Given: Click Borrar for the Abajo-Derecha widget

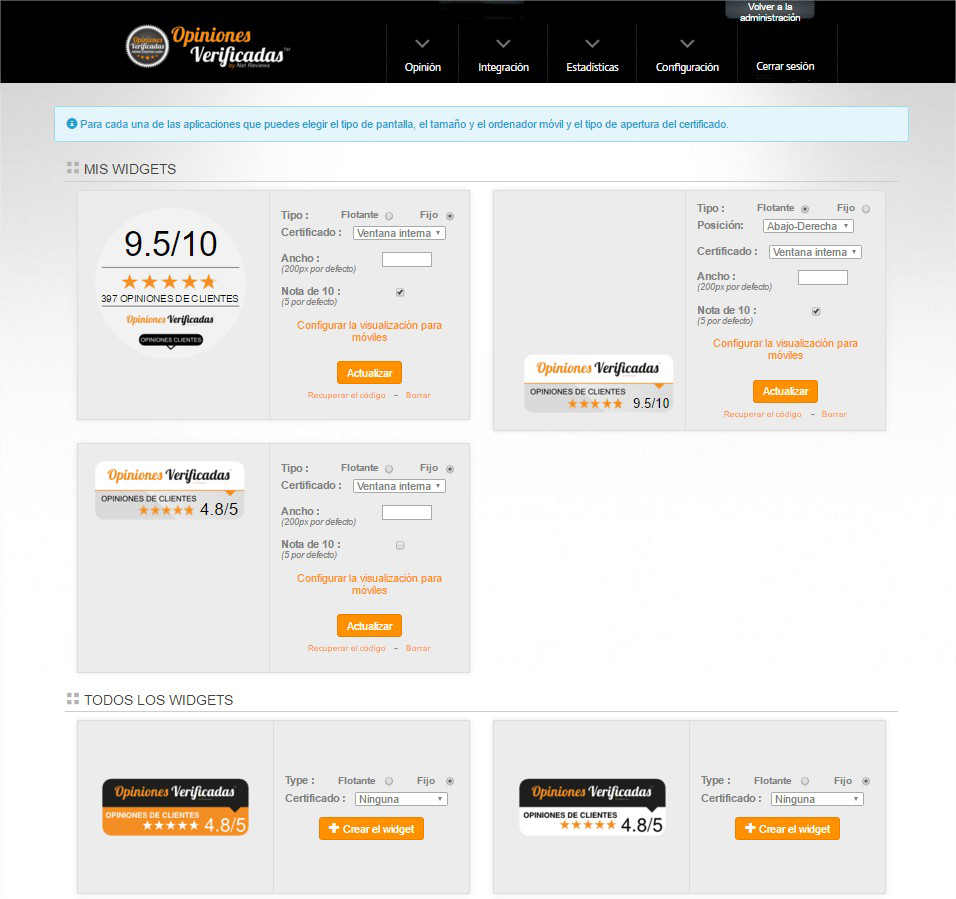Looking at the screenshot, I should [834, 414].
